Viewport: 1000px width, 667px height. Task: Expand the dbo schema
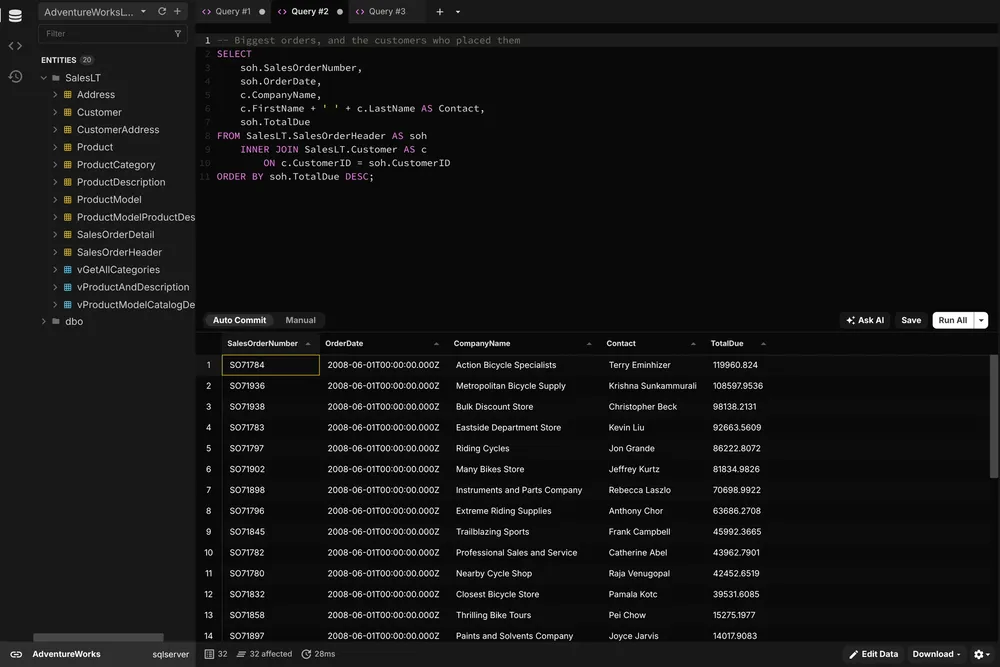click(x=44, y=321)
